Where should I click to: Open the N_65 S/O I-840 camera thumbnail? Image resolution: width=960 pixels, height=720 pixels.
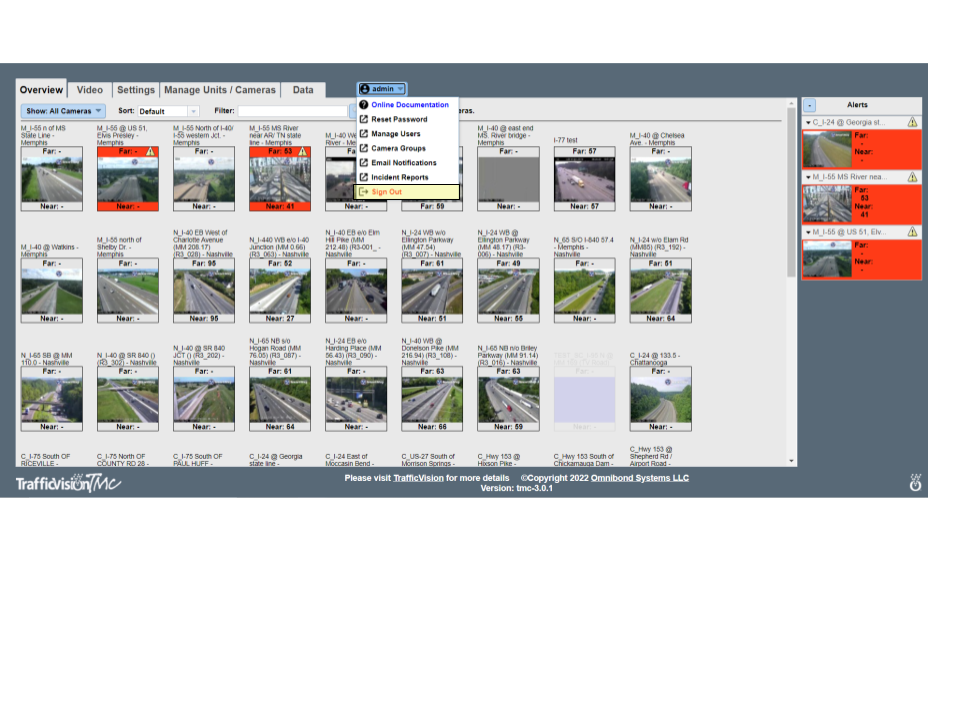(x=585, y=291)
